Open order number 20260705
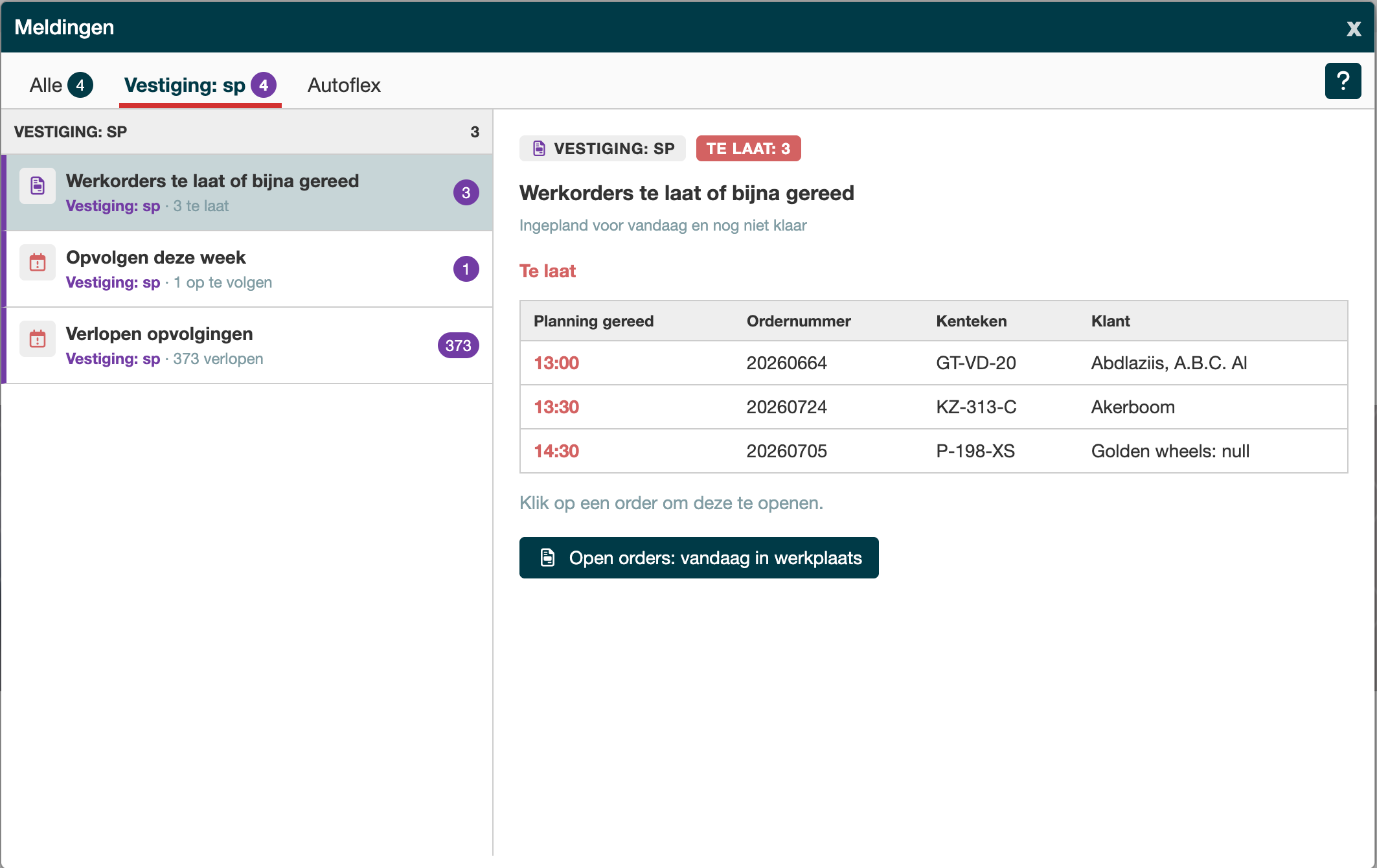Screen dimensions: 1377x868 click(787, 451)
